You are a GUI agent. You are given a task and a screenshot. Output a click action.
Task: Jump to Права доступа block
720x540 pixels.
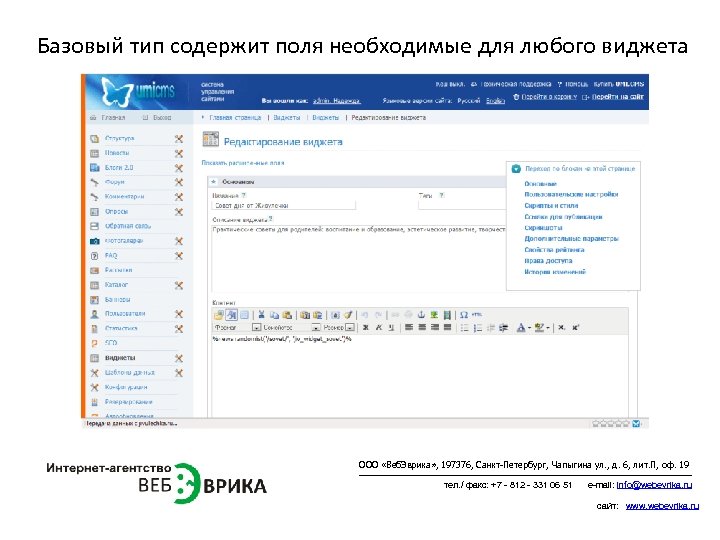coord(548,260)
